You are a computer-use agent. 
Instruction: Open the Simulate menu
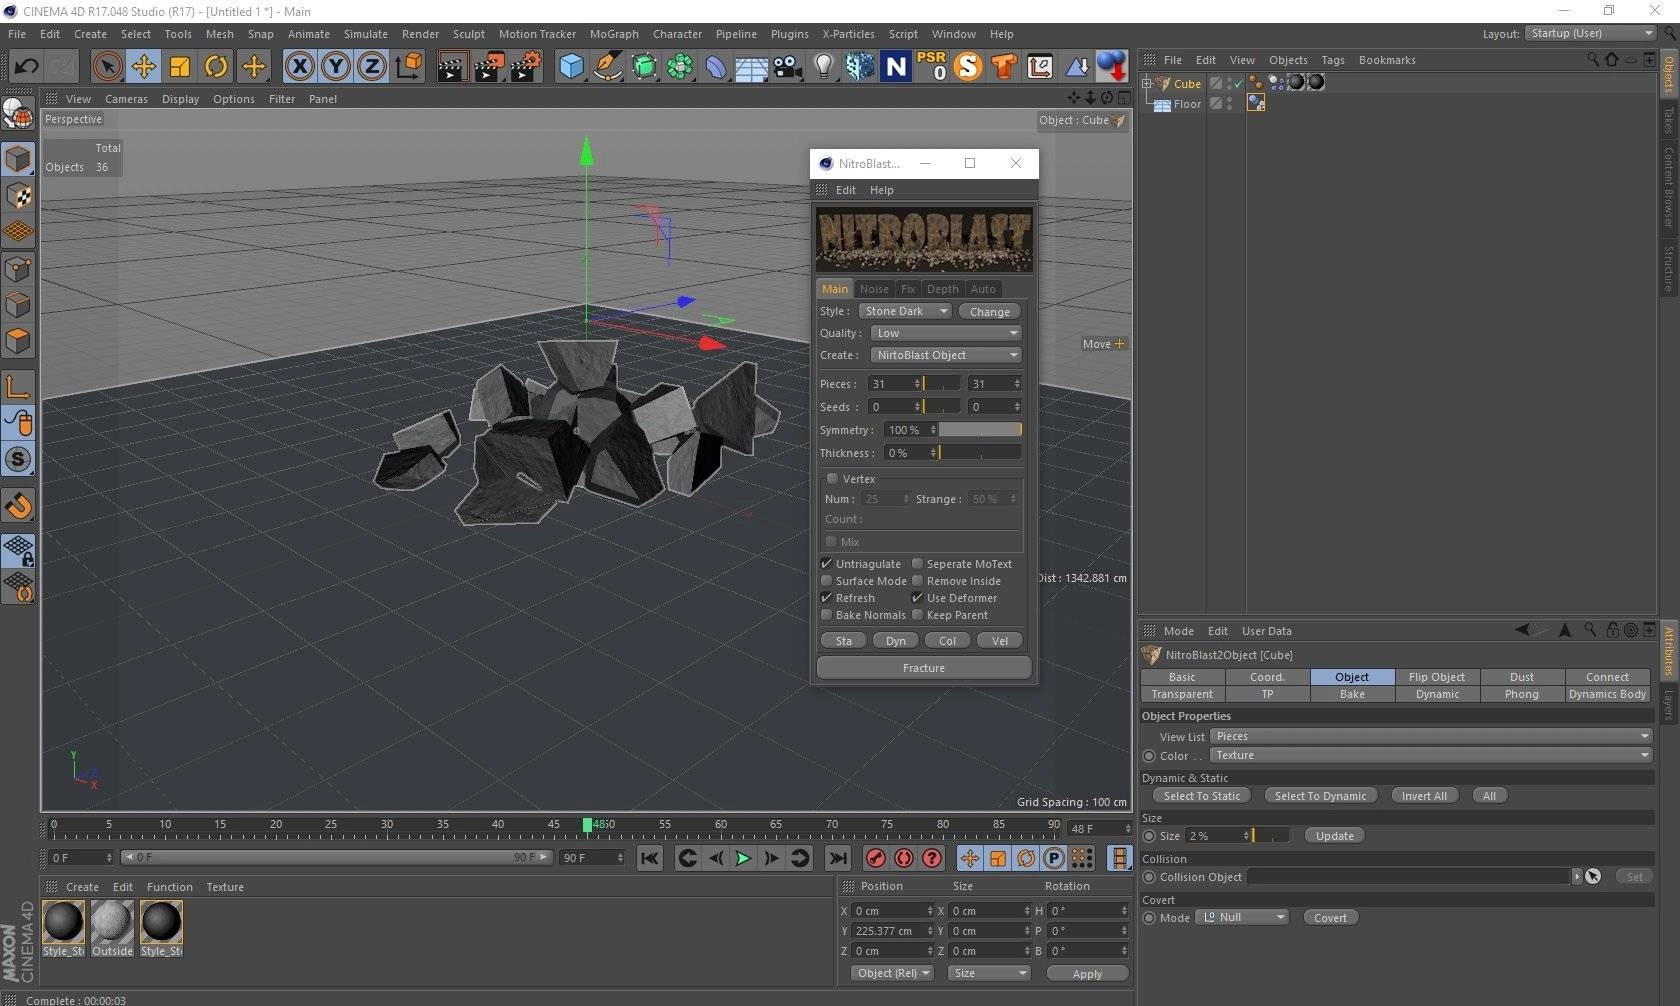point(366,34)
